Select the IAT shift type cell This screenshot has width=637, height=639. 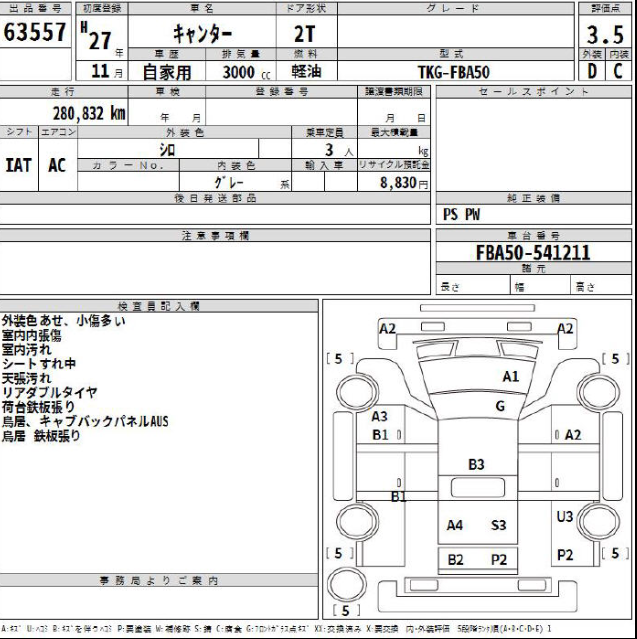click(x=19, y=166)
